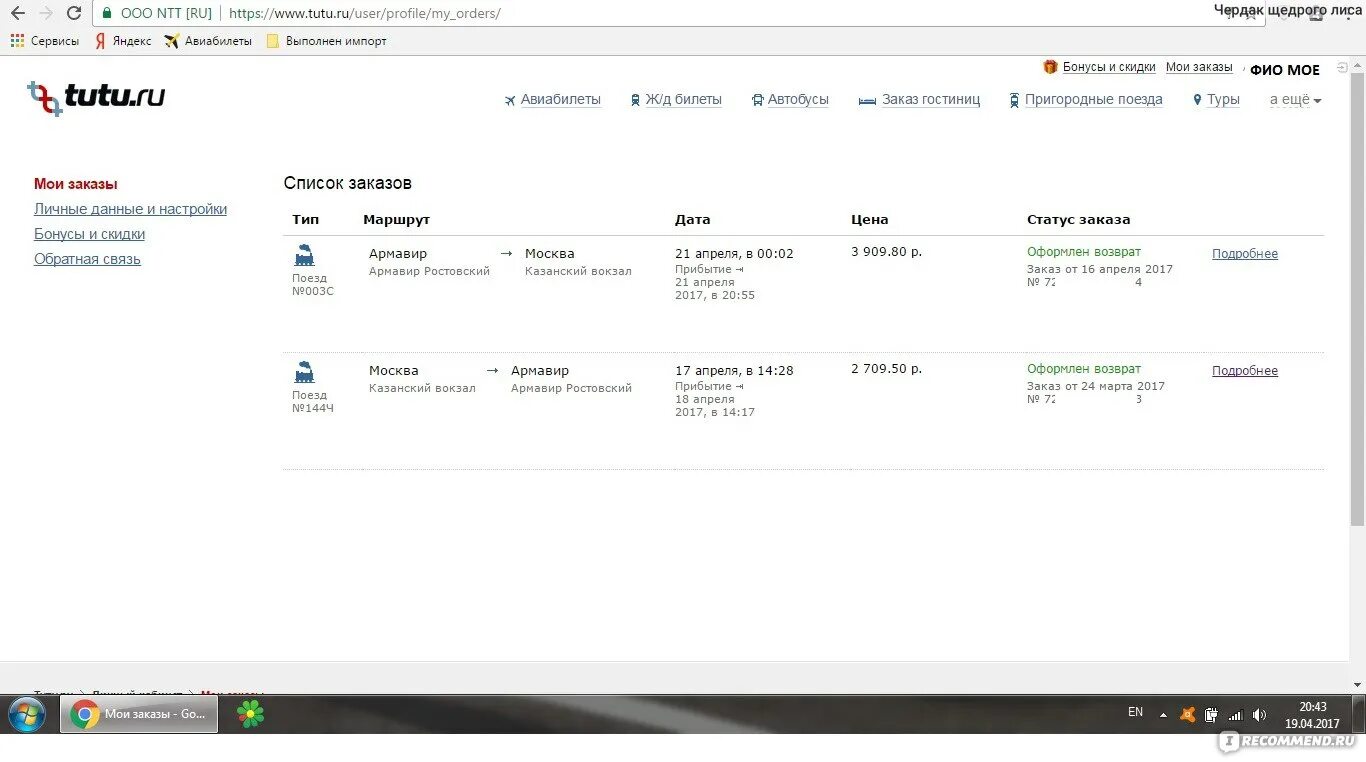Click the date 17 апреля, в 14:28
The height and width of the screenshot is (762, 1366).
click(x=734, y=371)
